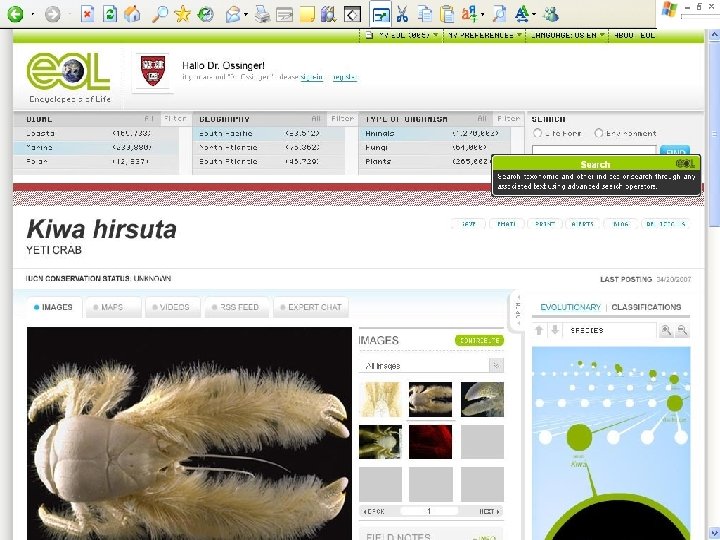Open the My EOL dropdown menu

402,35
